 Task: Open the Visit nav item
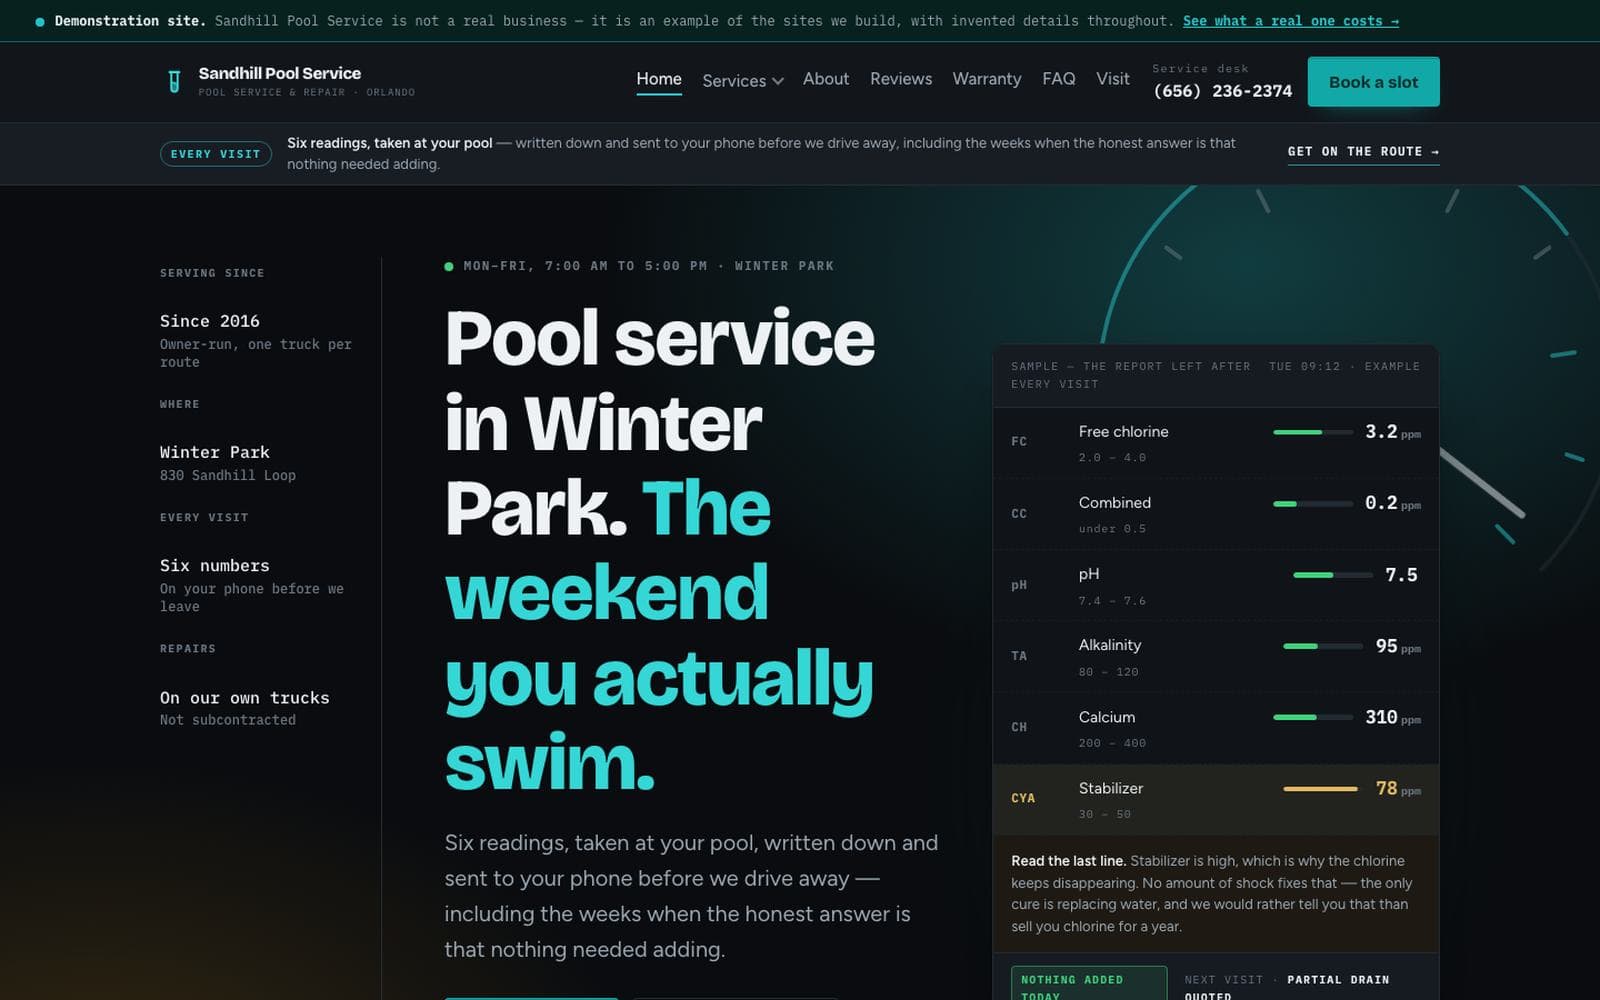click(x=1113, y=79)
